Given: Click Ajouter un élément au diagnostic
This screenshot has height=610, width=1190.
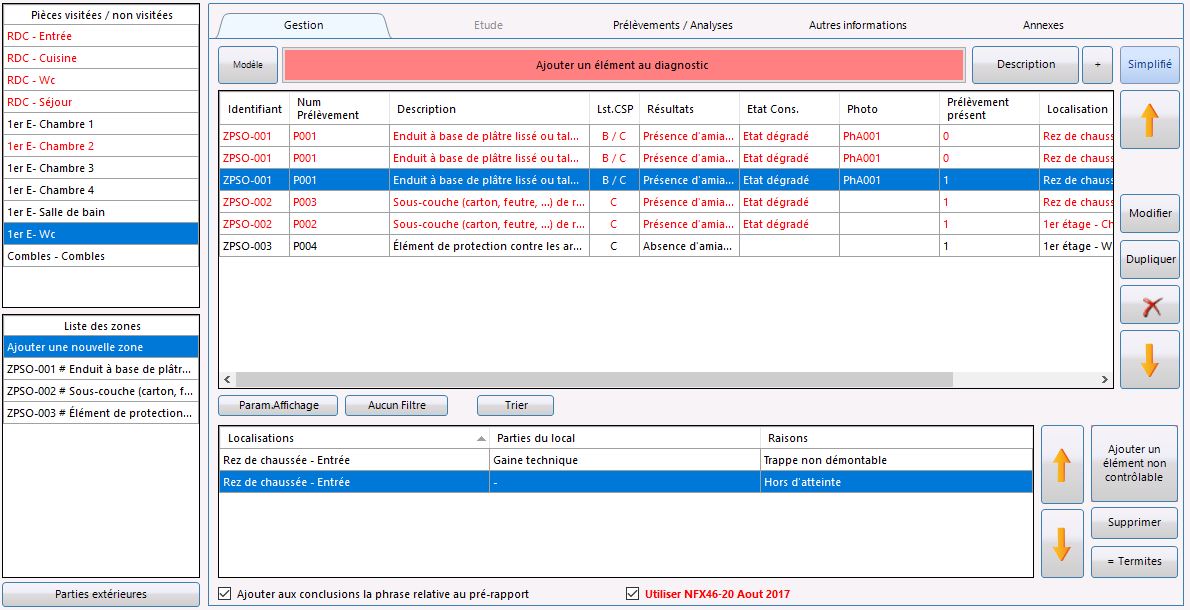Looking at the screenshot, I should pyautogui.click(x=622, y=65).
